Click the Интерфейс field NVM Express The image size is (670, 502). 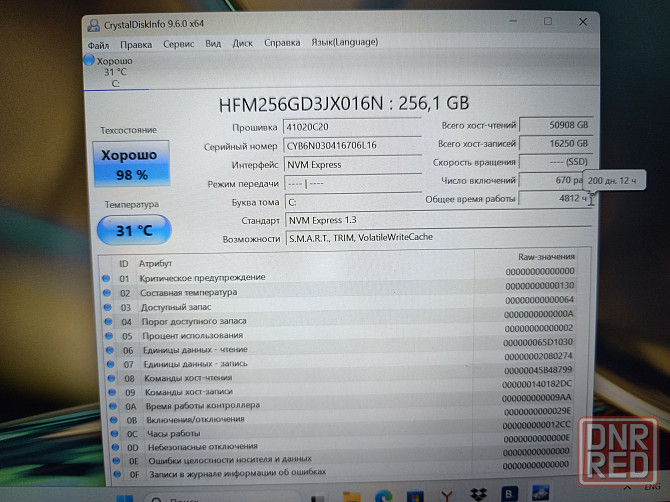pos(353,164)
